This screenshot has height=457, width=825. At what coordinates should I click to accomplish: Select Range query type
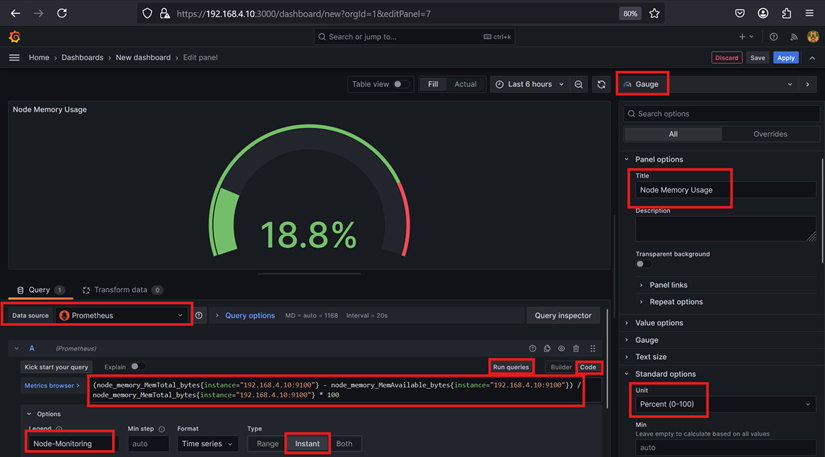pos(267,444)
